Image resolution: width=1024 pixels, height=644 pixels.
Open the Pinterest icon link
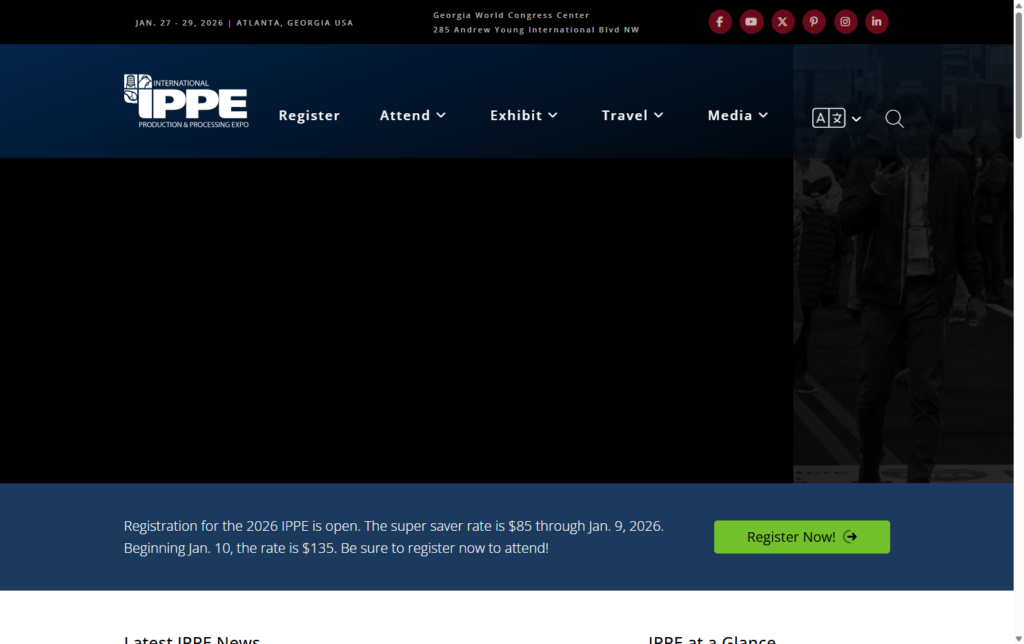point(814,22)
